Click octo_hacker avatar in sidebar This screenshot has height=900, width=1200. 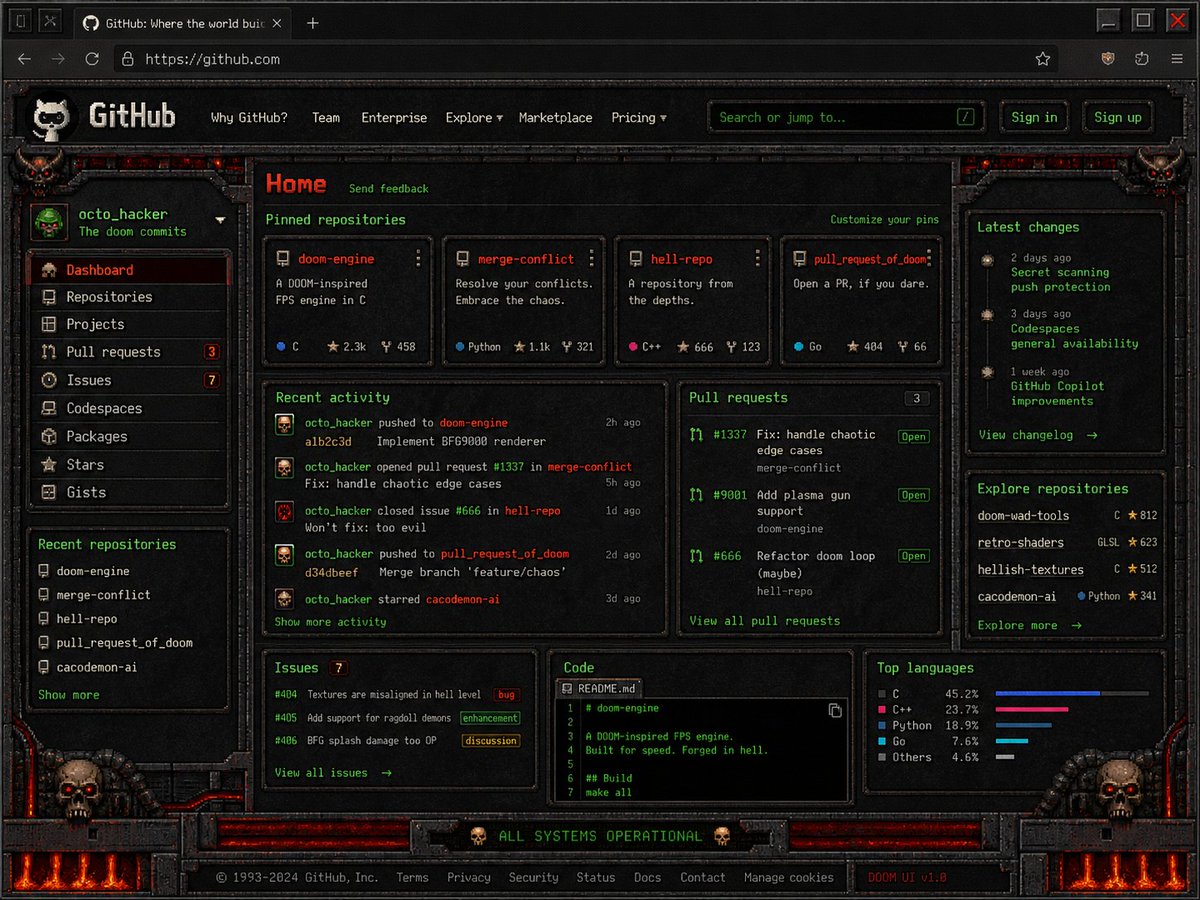click(50, 222)
